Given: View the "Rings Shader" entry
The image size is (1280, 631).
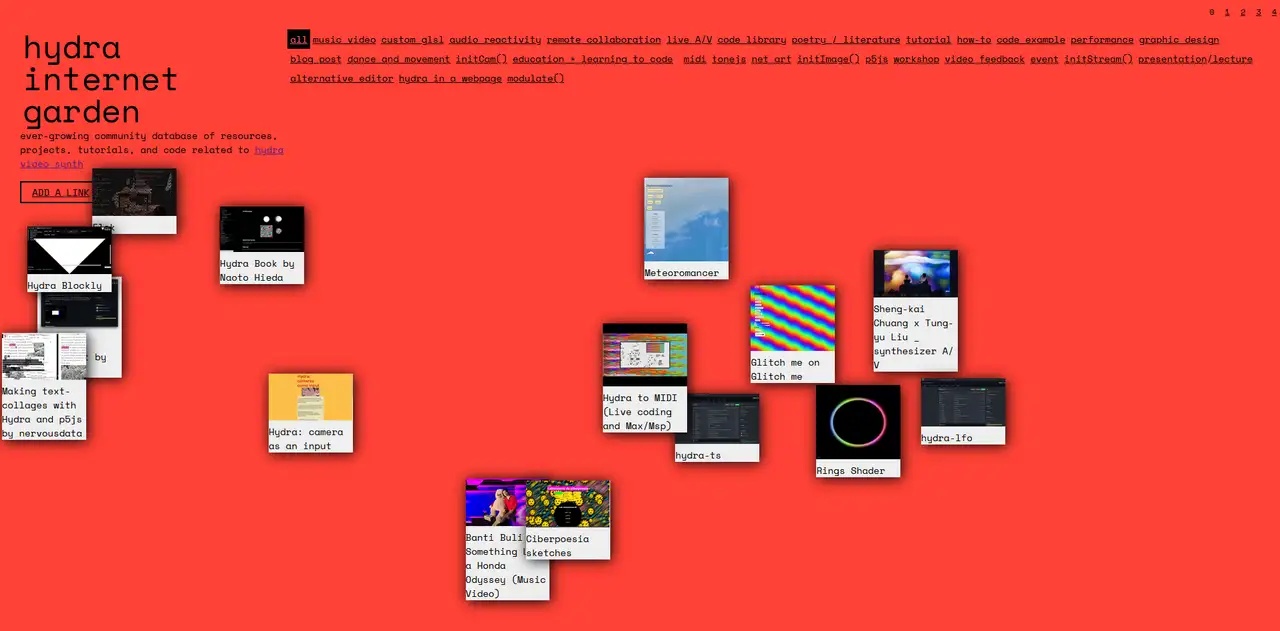Looking at the screenshot, I should point(857,428).
